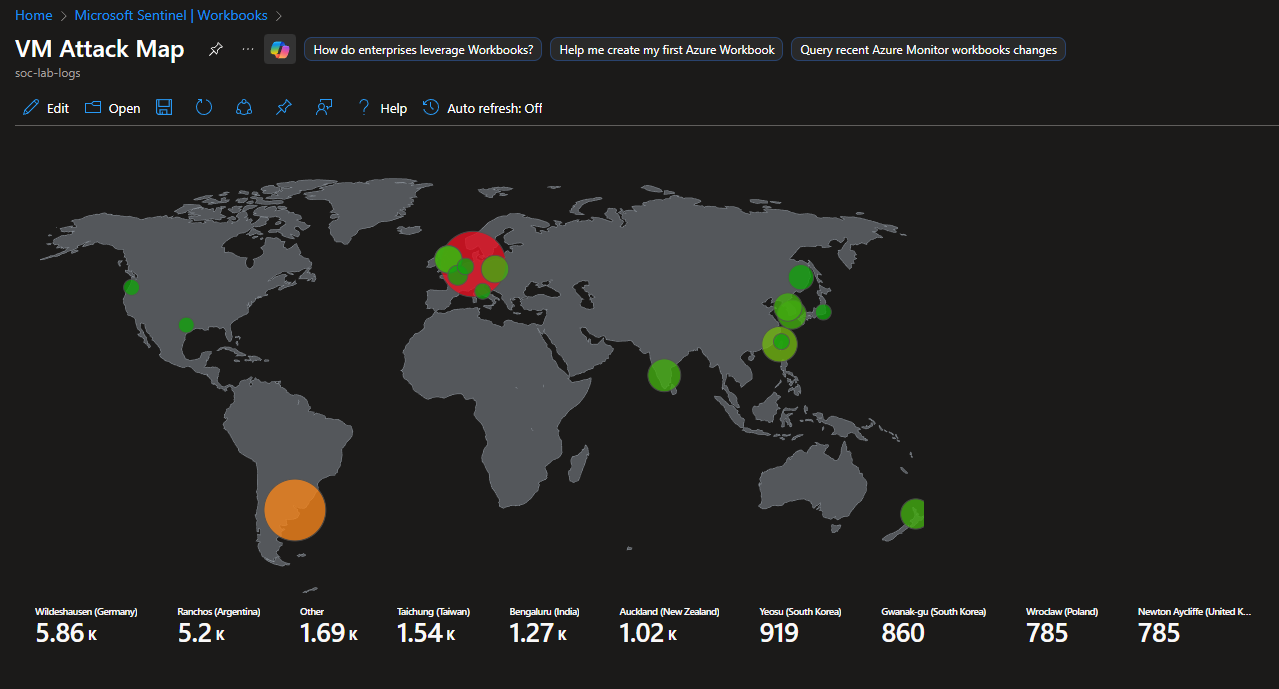The height and width of the screenshot is (689, 1279).
Task: Pin VM Attack Map next to the title
Action: (x=216, y=50)
